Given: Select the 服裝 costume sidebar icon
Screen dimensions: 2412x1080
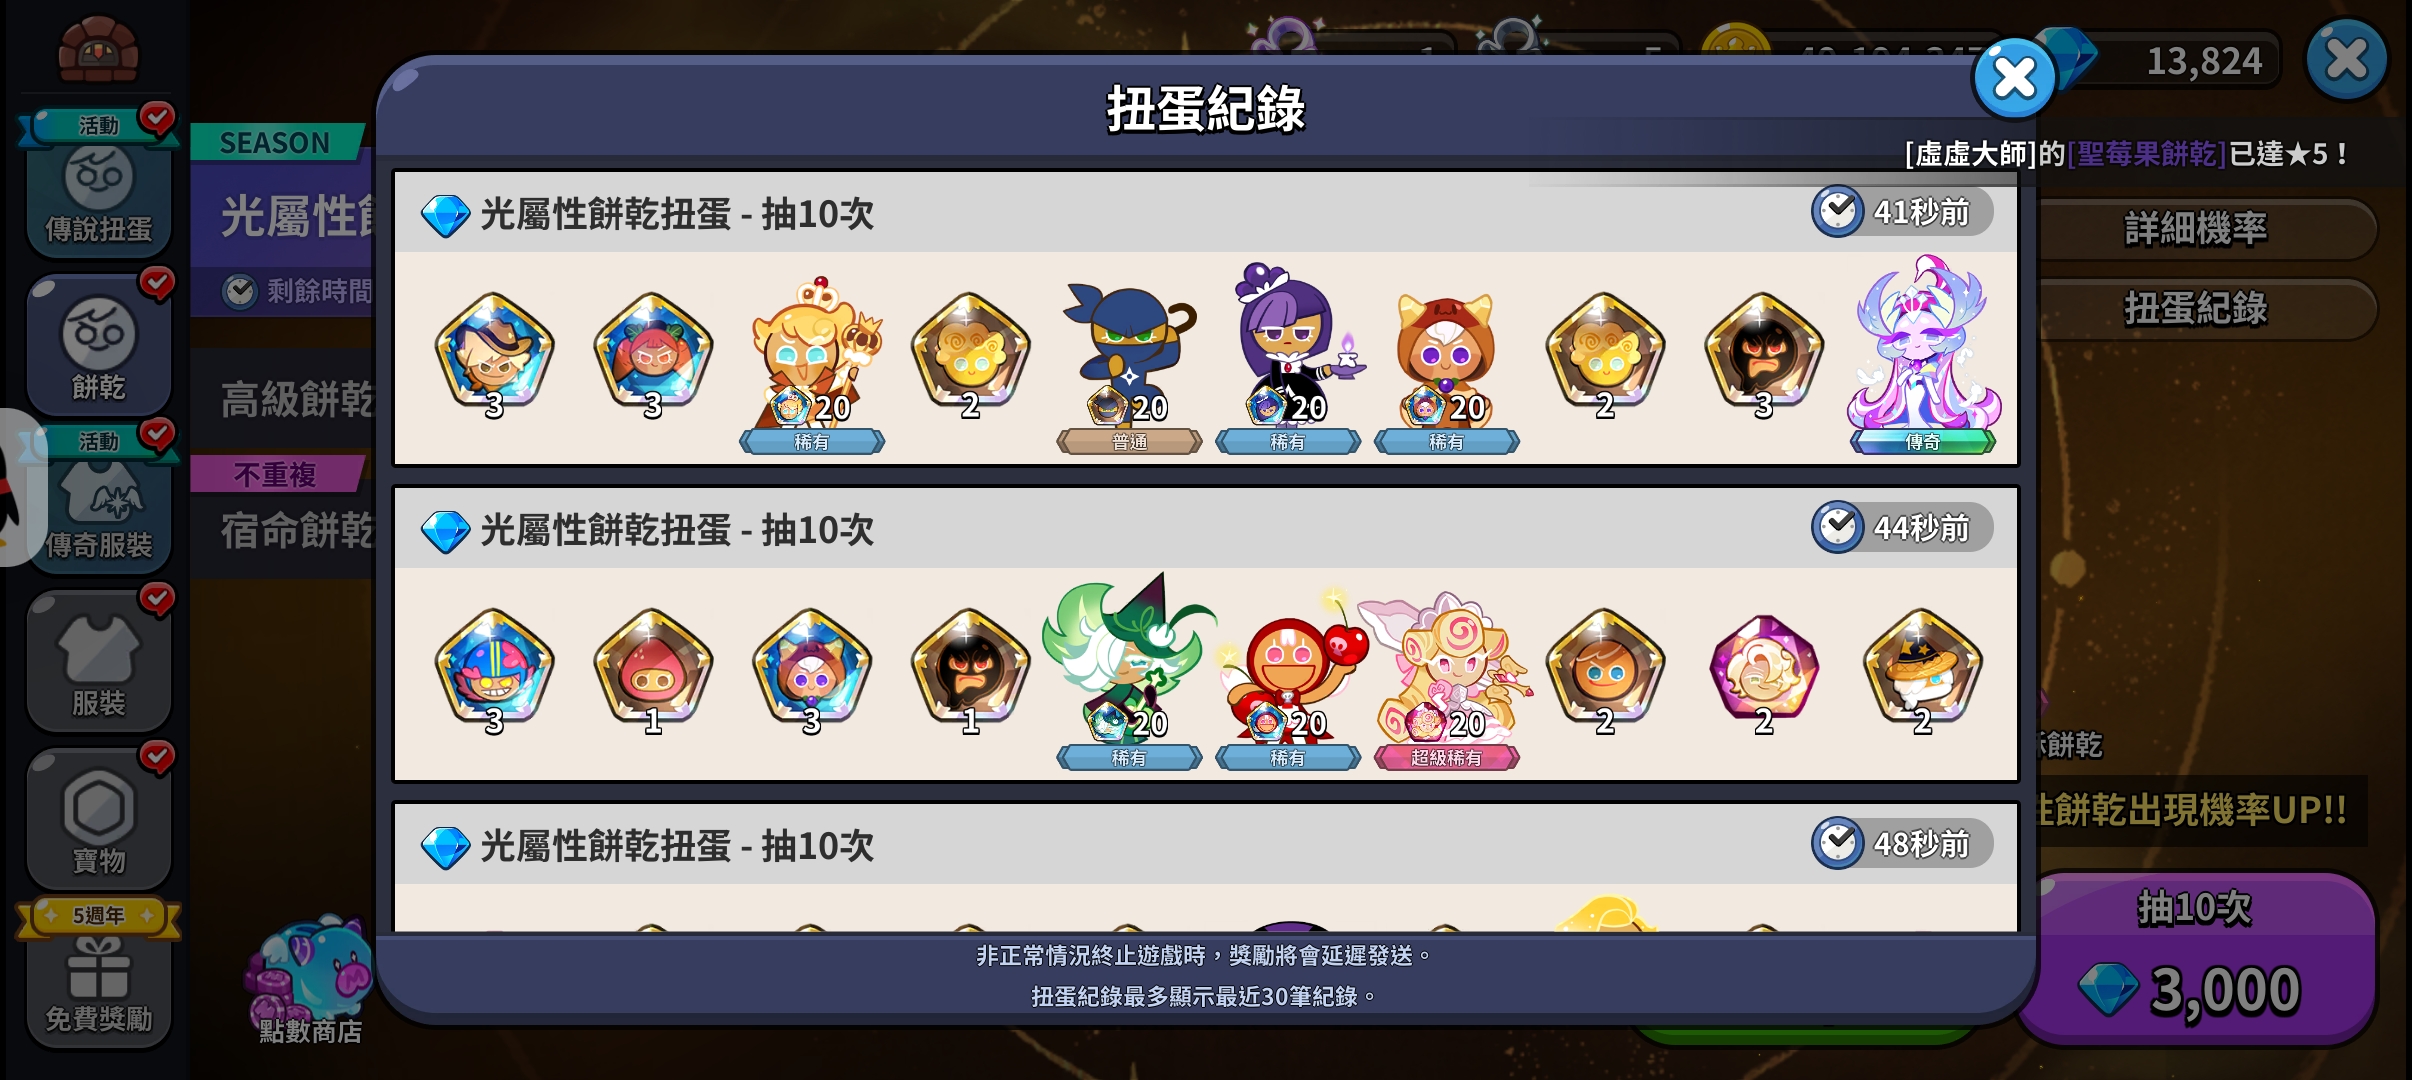Looking at the screenshot, I should tap(98, 661).
